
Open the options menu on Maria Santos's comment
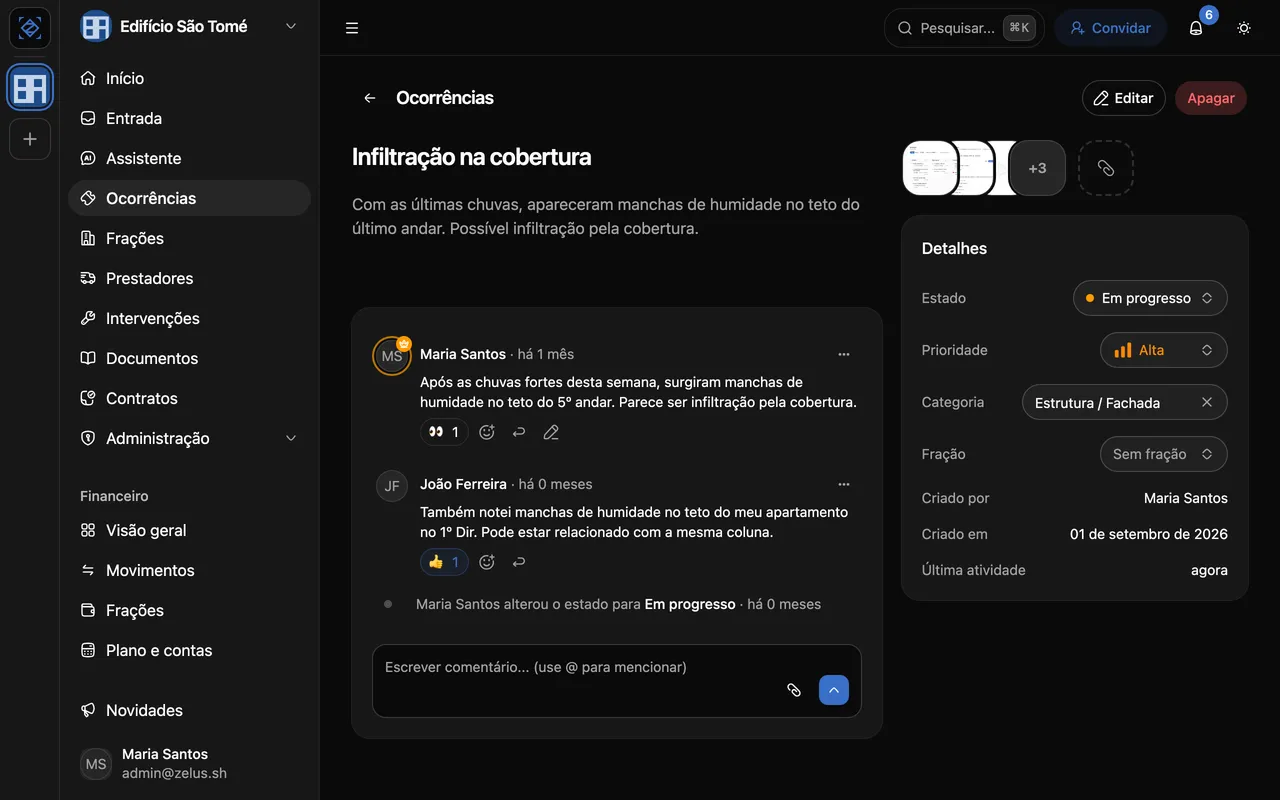click(x=844, y=354)
